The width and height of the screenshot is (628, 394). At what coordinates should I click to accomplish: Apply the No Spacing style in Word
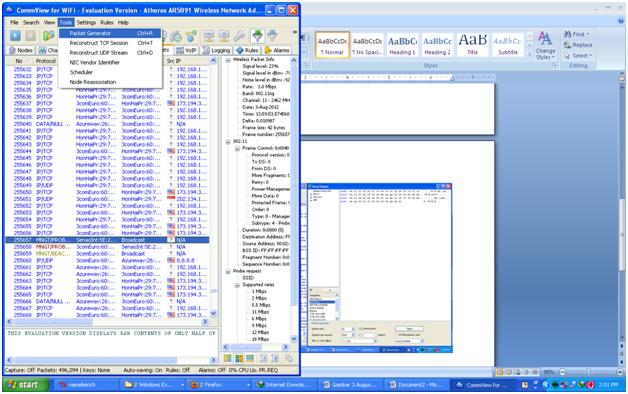click(367, 45)
